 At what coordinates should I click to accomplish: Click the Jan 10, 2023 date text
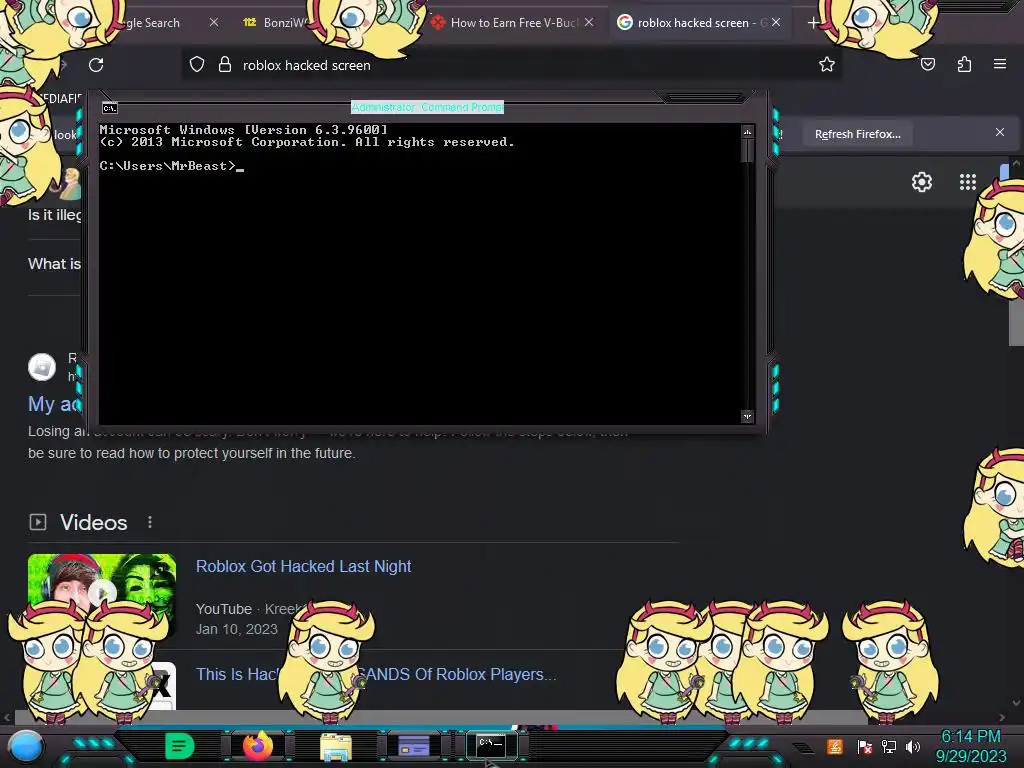point(236,629)
